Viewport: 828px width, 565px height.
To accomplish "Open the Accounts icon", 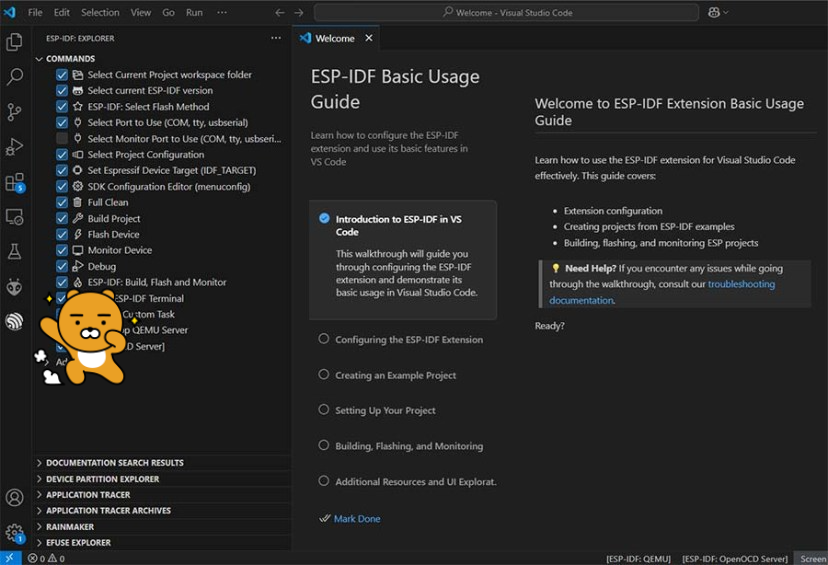I will point(14,497).
